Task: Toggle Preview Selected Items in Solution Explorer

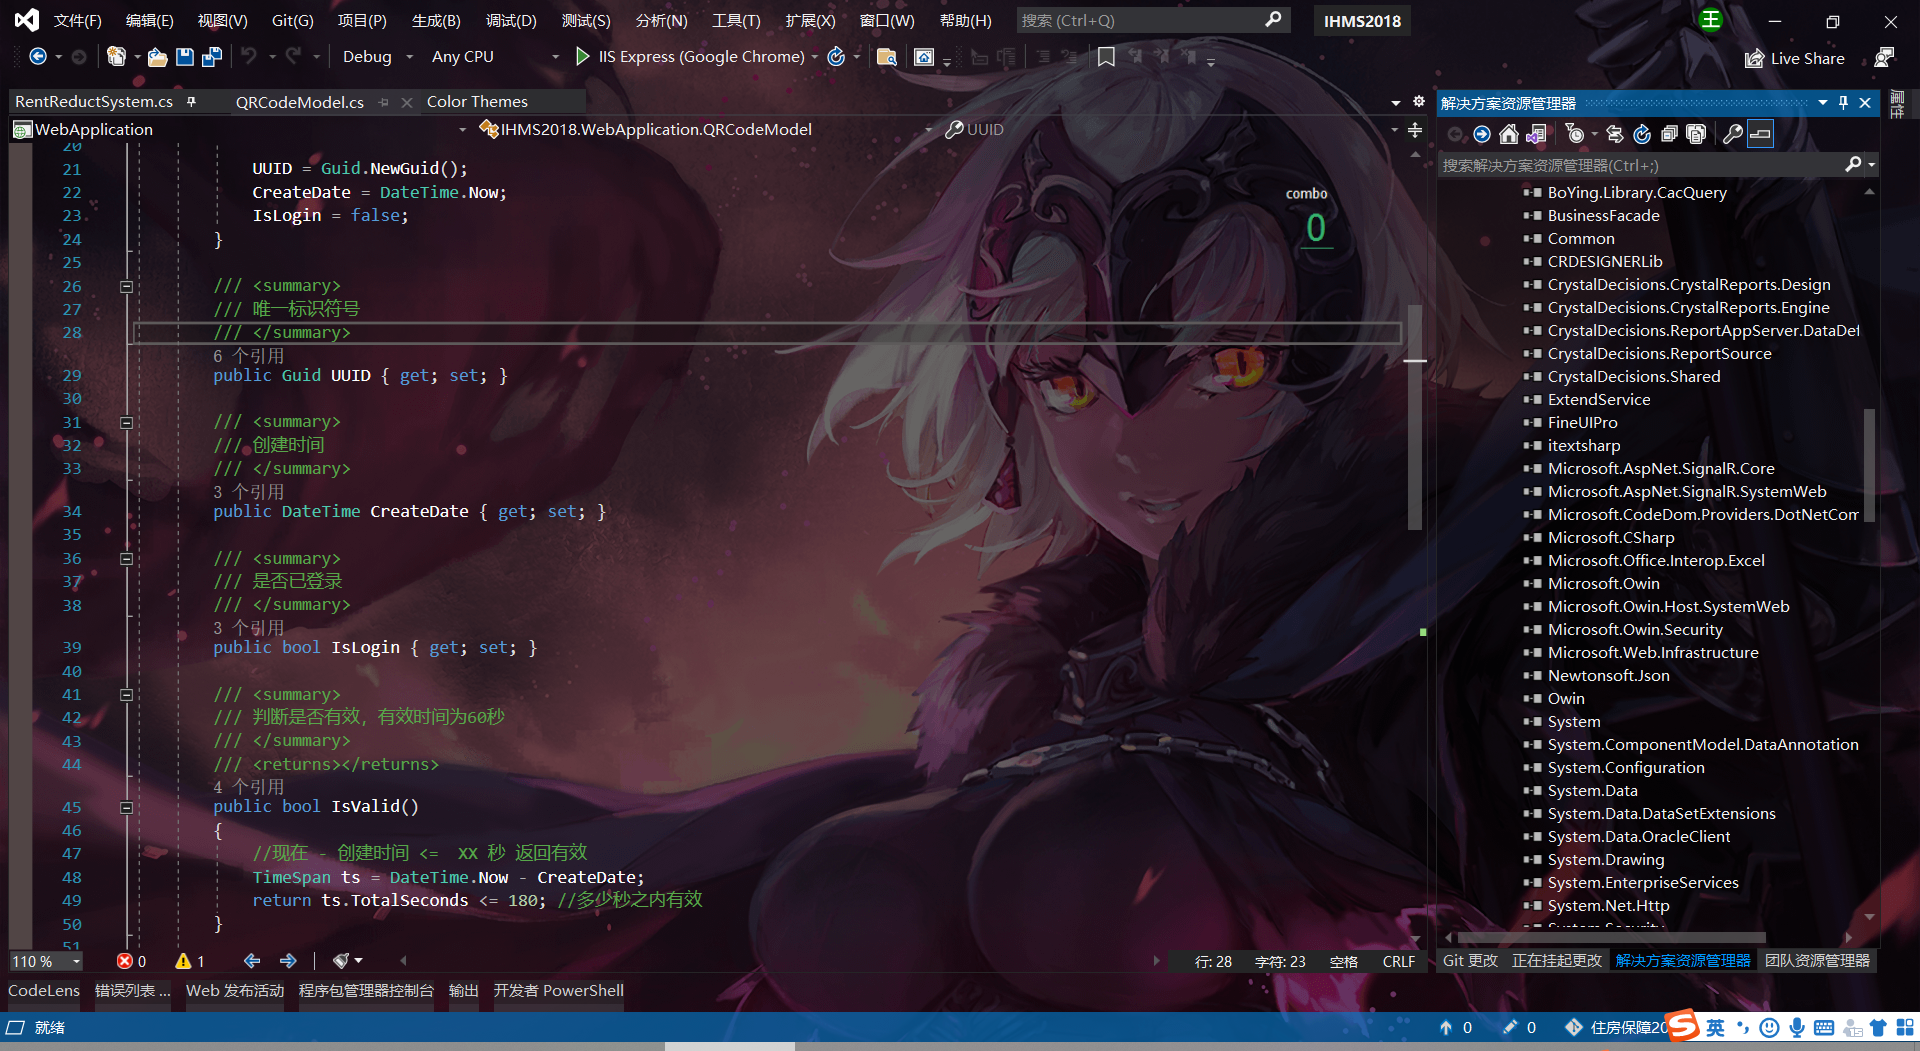Action: 1761,134
